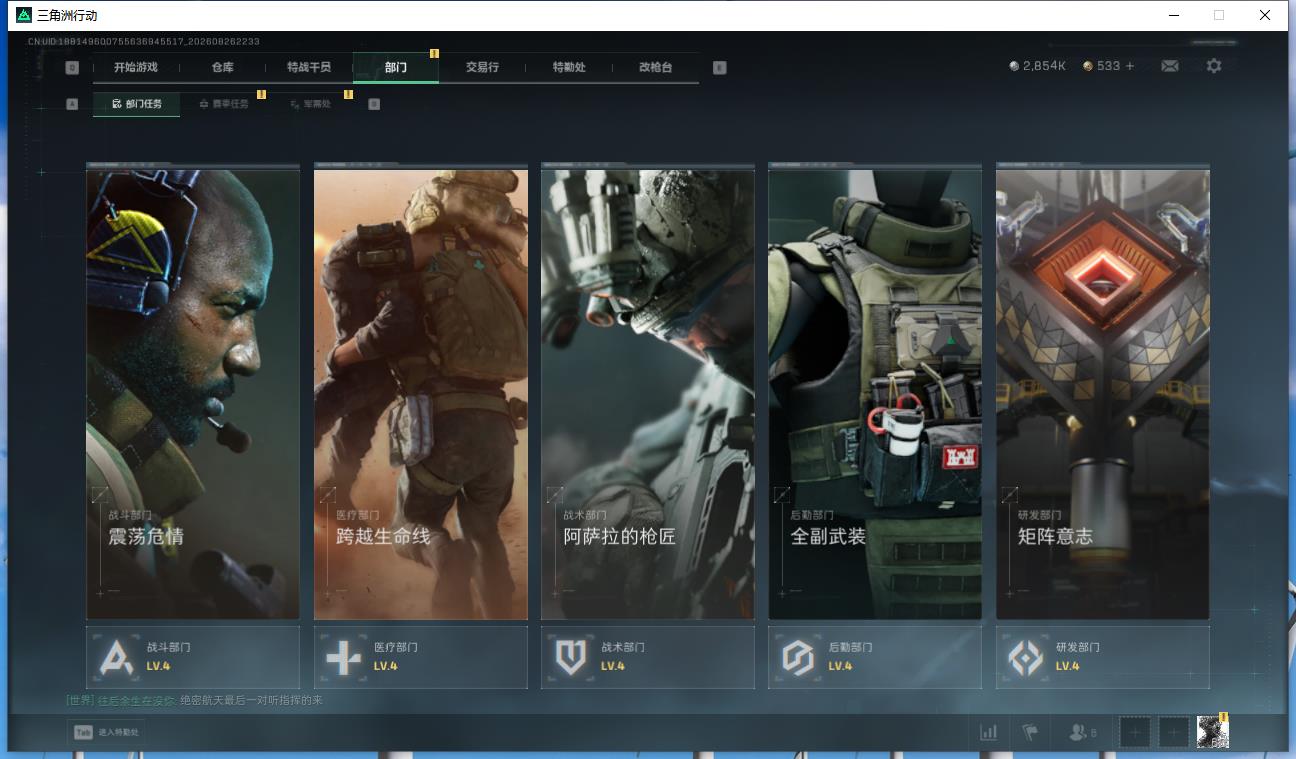This screenshot has width=1296, height=759.
Task: Open the friends list icon showing 6
Action: tap(1083, 732)
